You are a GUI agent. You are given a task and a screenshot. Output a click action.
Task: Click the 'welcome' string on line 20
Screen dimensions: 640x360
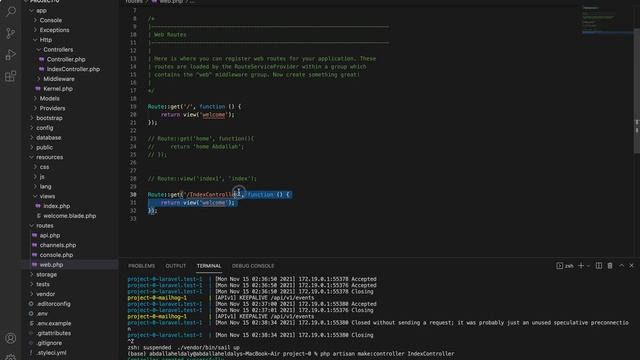213,115
